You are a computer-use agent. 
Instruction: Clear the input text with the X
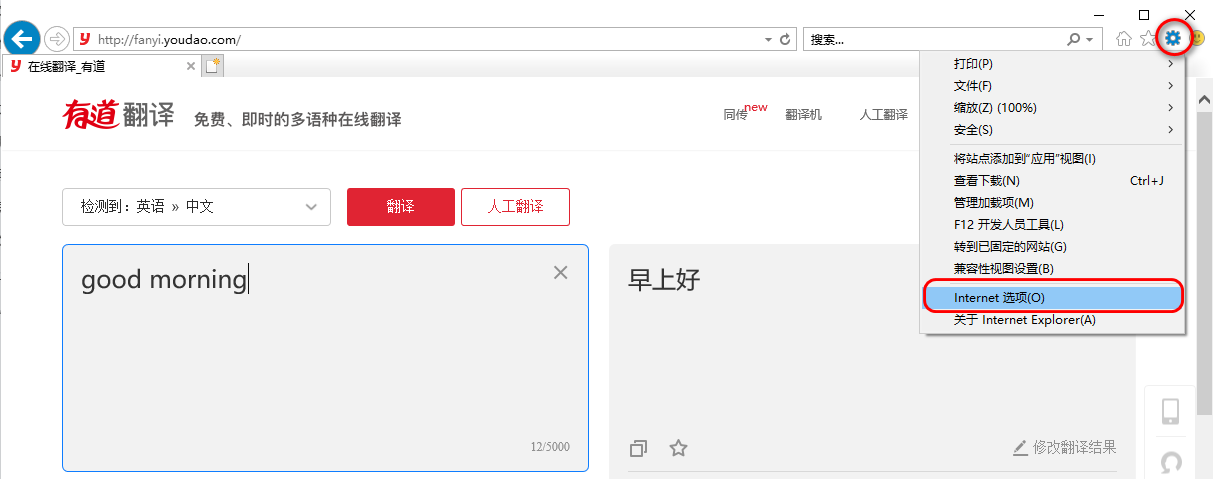[561, 273]
